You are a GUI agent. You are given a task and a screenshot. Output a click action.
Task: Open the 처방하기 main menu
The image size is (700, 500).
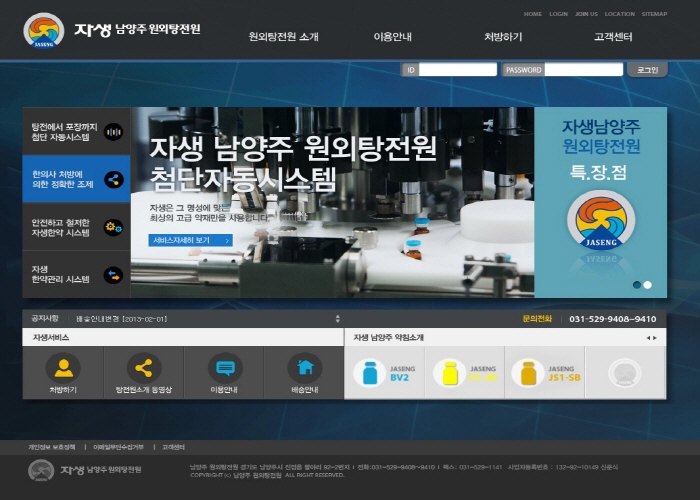503,37
